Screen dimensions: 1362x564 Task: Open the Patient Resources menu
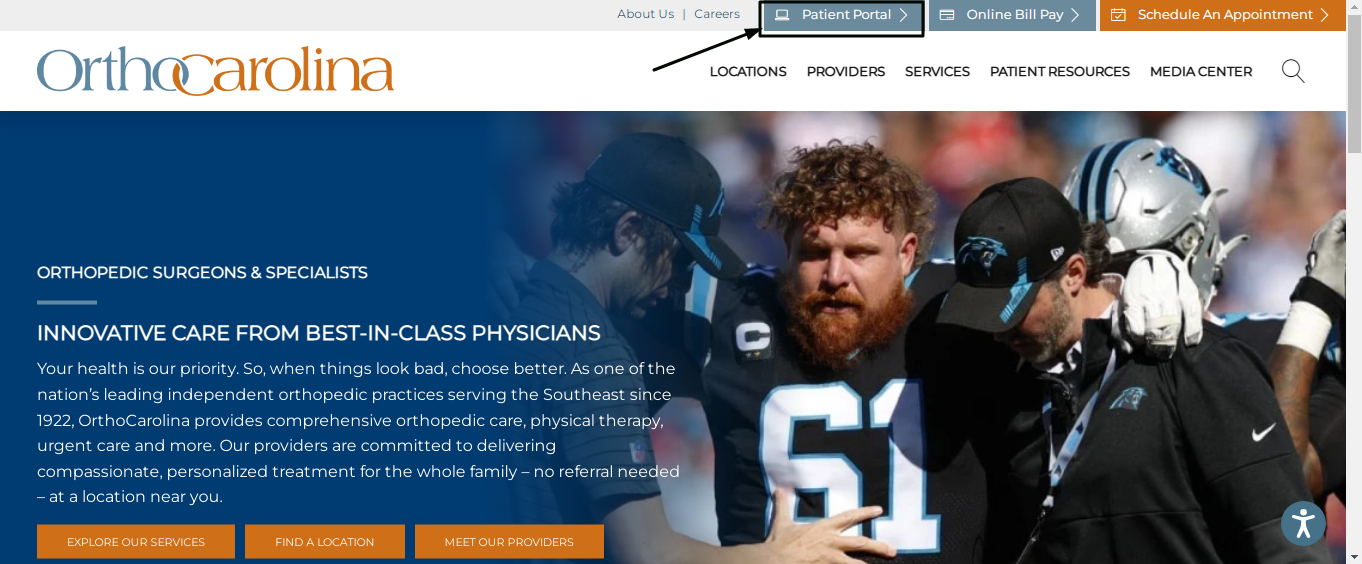point(1060,72)
